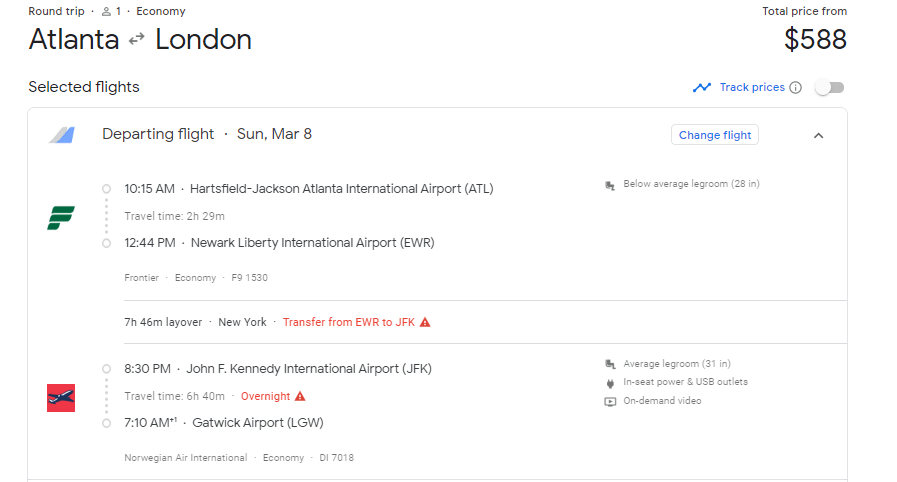The width and height of the screenshot is (897, 482).
Task: Click the Change flight button
Action: click(x=715, y=135)
